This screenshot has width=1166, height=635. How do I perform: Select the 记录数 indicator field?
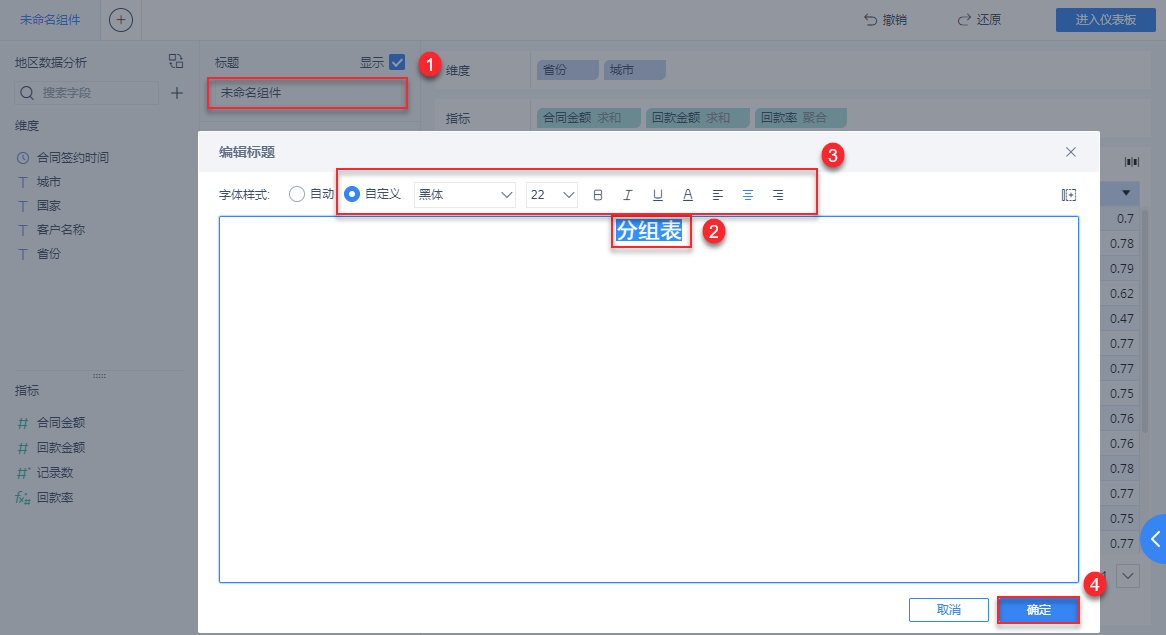tap(55, 473)
